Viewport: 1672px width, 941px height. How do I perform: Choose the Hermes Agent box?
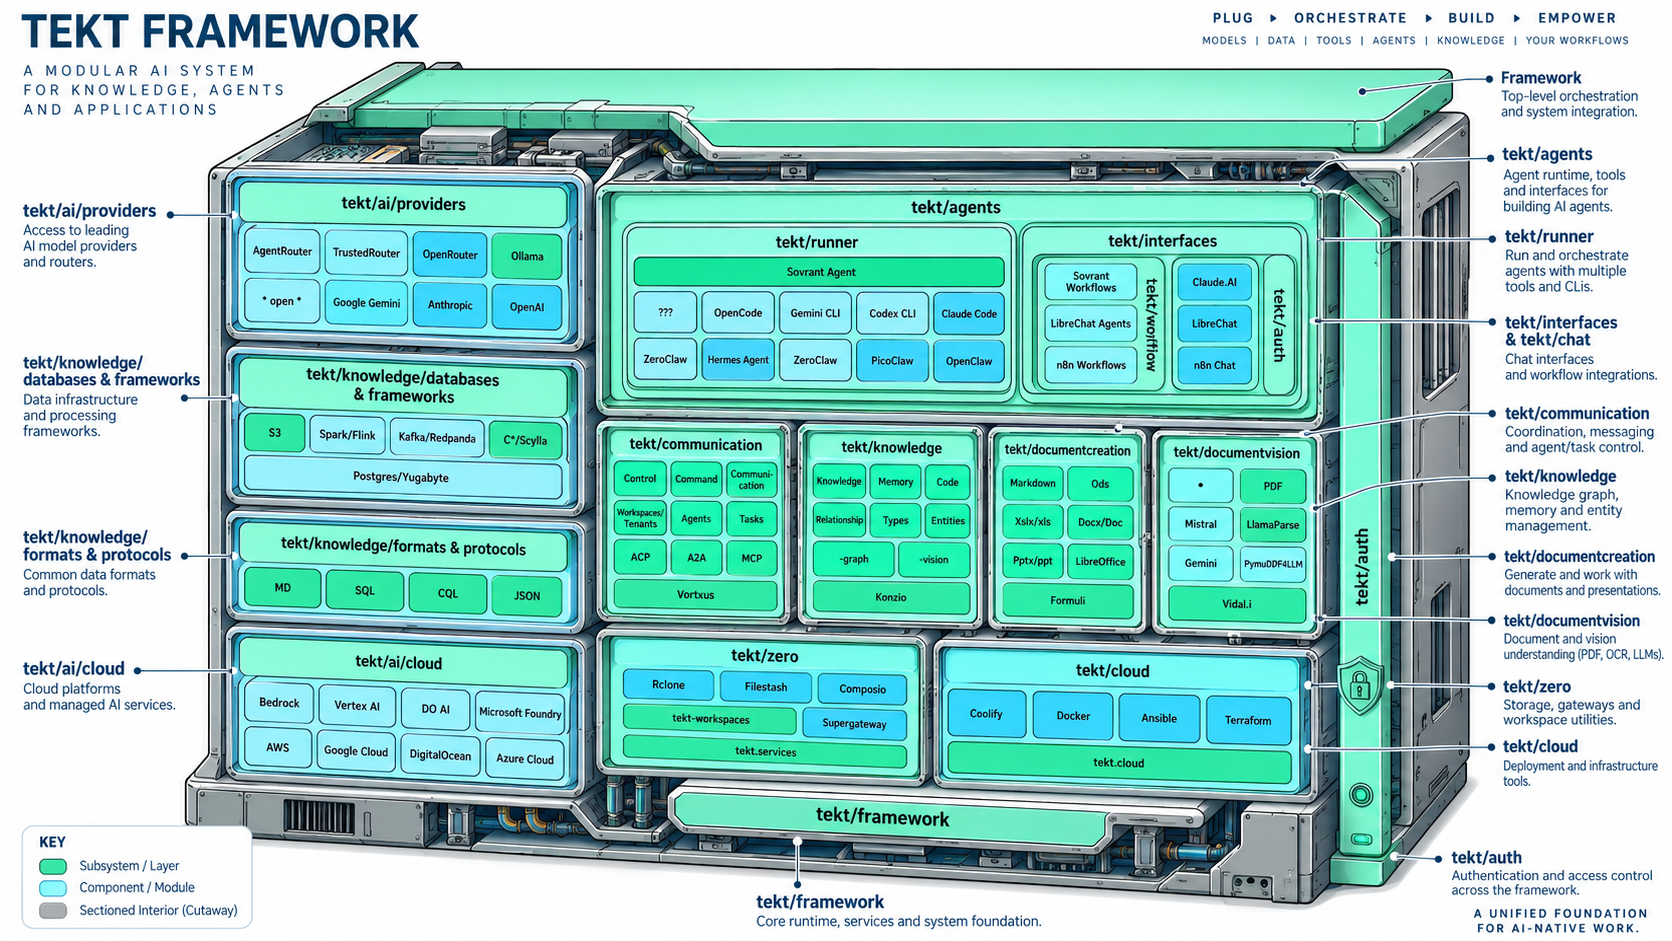point(738,360)
